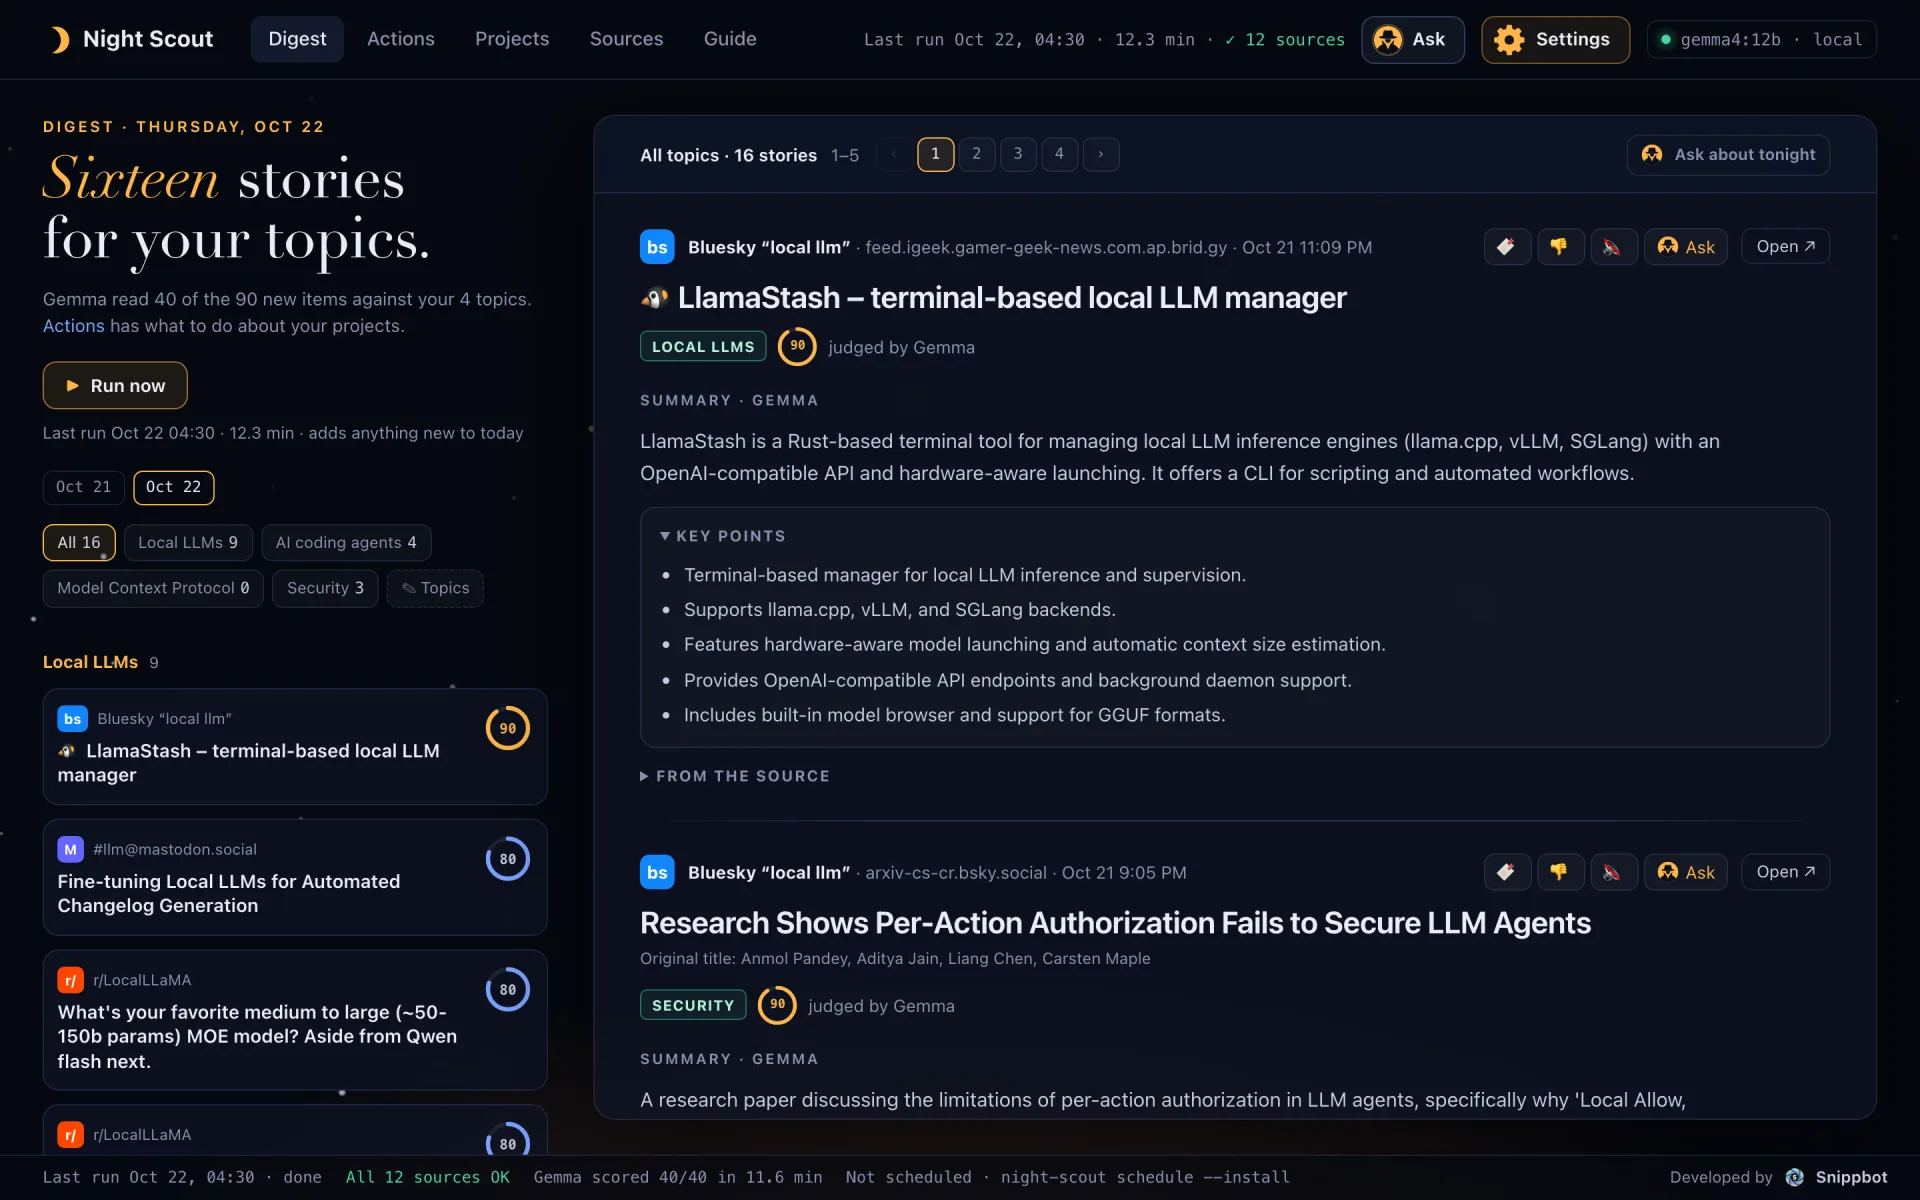Image resolution: width=1920 pixels, height=1200 pixels.
Task: Click the Mastodon badge in the sidebar card
Action: tap(70, 849)
